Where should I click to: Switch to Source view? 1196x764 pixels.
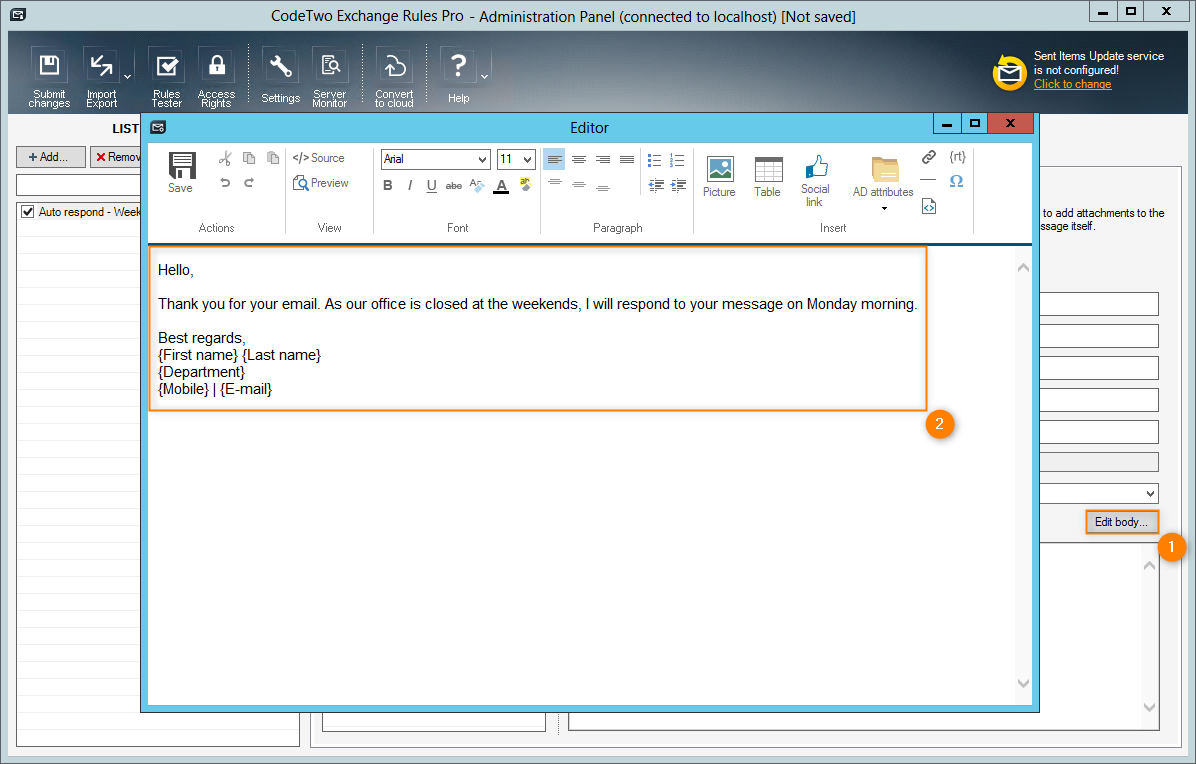click(322, 158)
